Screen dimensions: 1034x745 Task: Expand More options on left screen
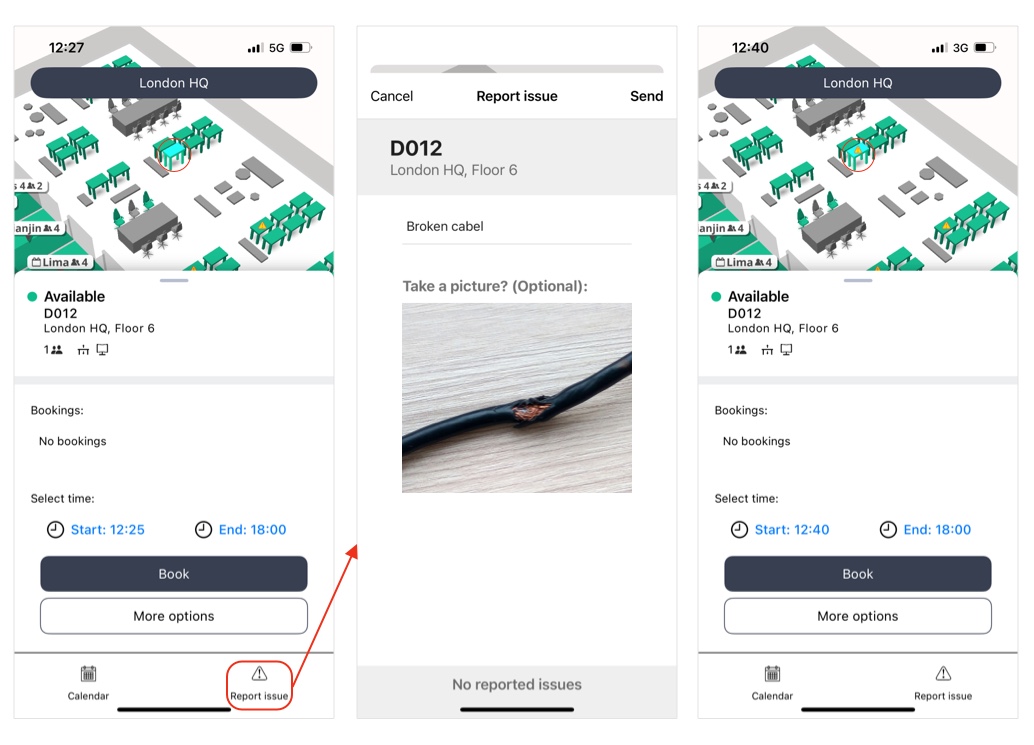[x=173, y=616]
